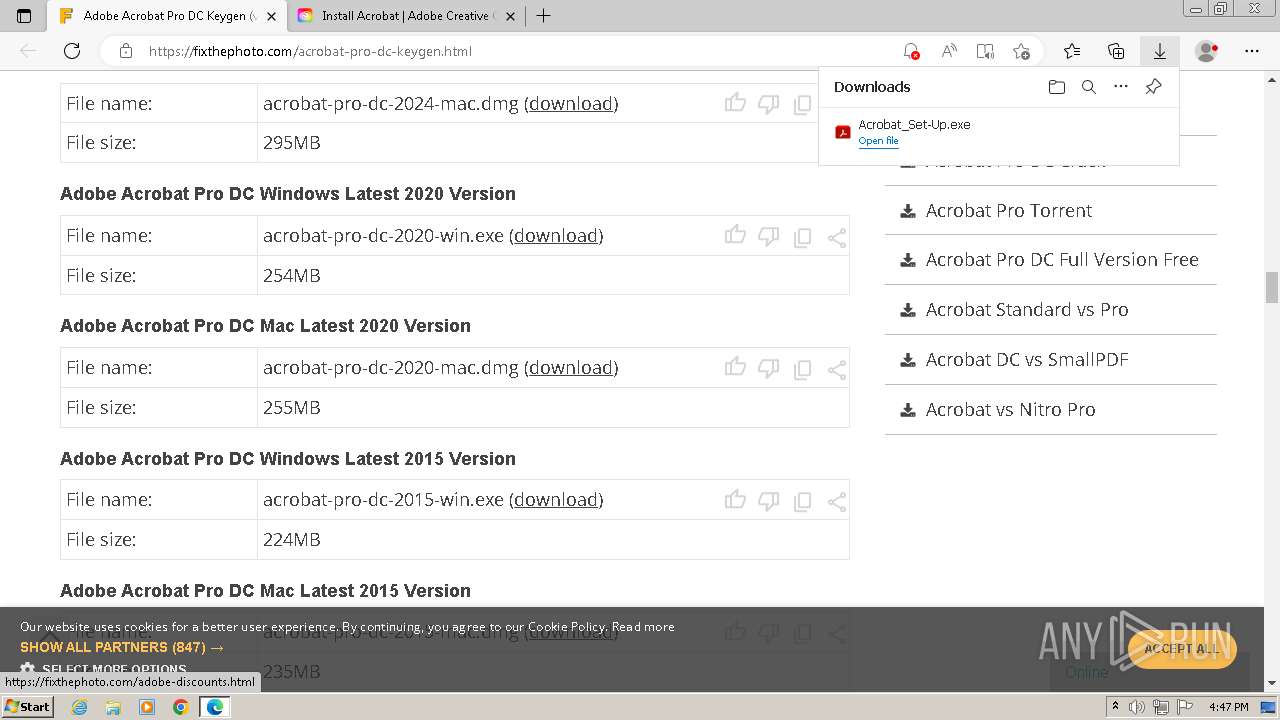Open the Immersive reader icon
Image resolution: width=1280 pixels, height=720 pixels.
coord(985,51)
